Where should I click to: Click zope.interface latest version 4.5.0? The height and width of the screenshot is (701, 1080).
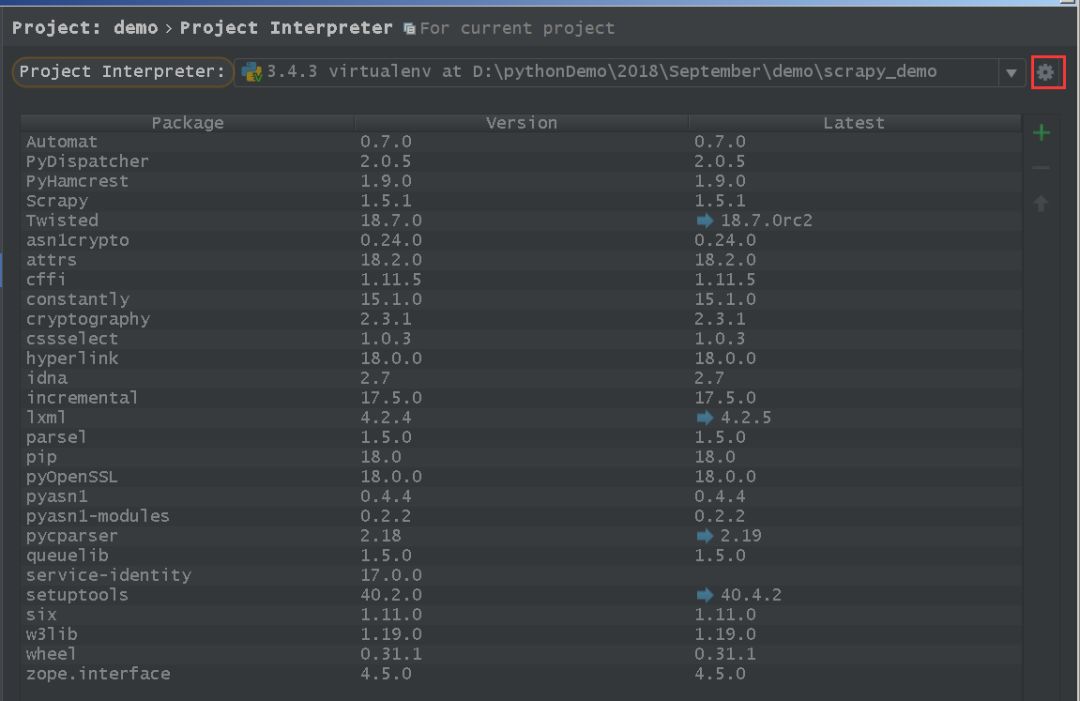point(720,674)
